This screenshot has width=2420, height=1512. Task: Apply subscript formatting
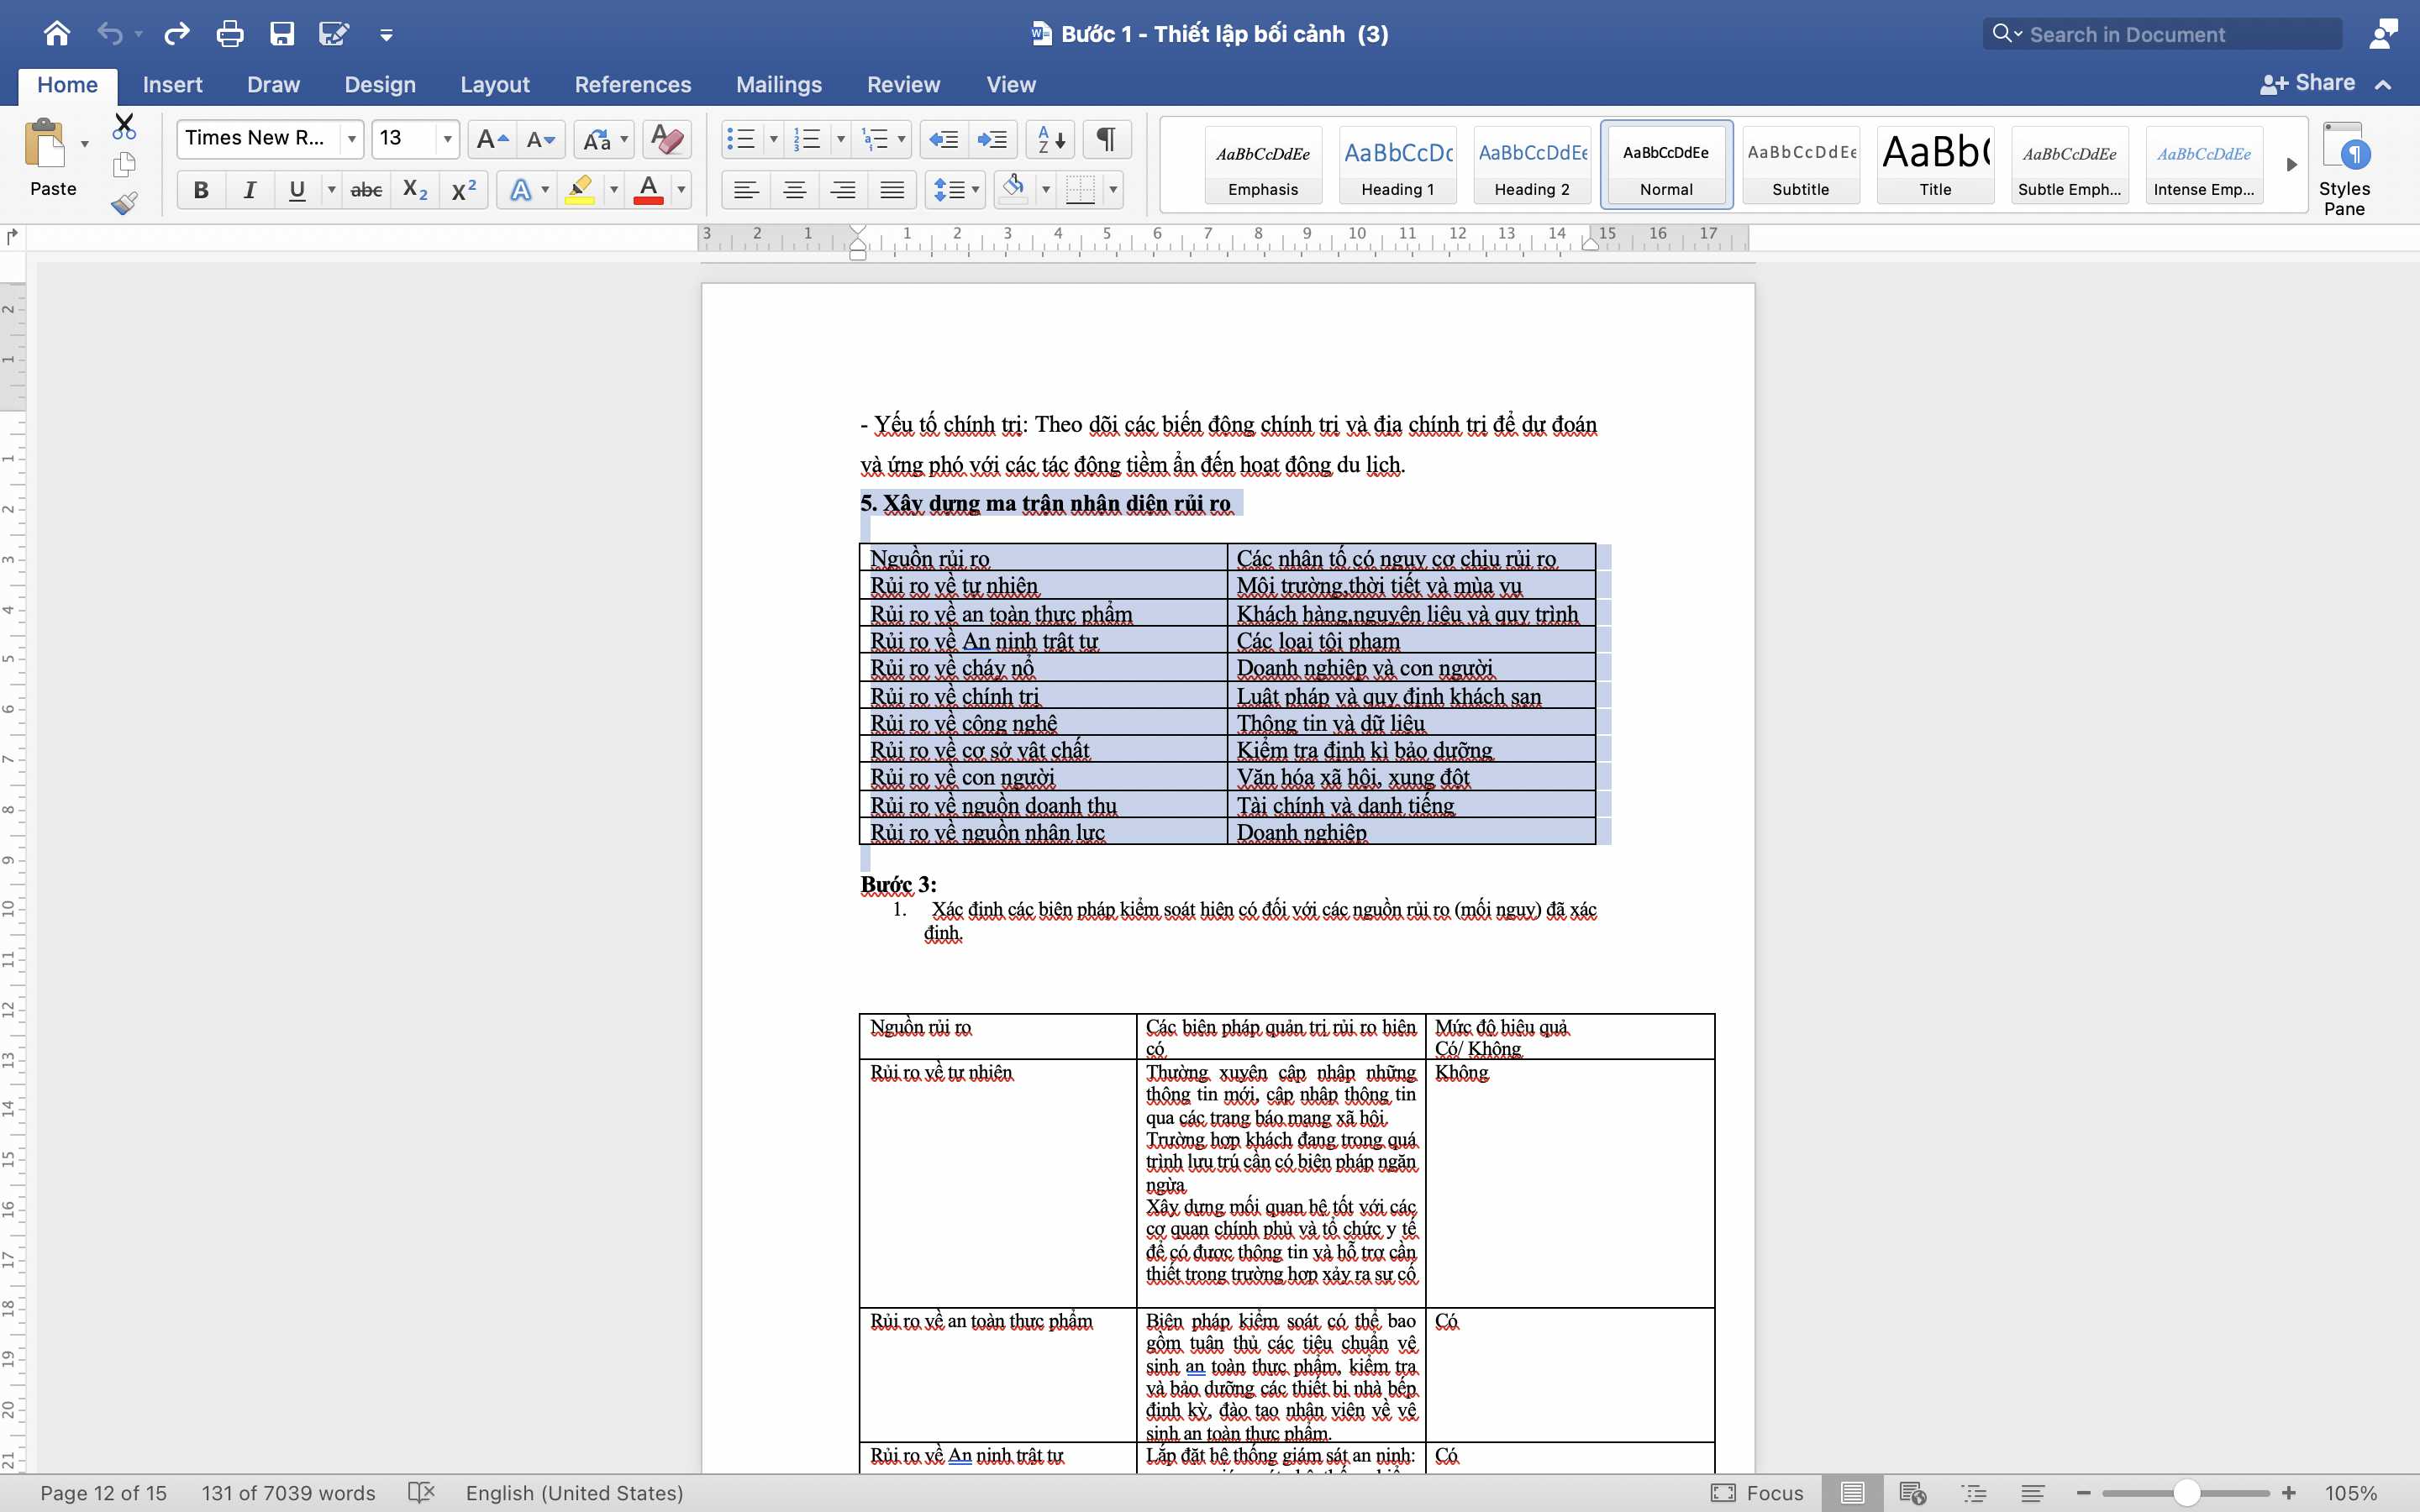pyautogui.click(x=415, y=190)
